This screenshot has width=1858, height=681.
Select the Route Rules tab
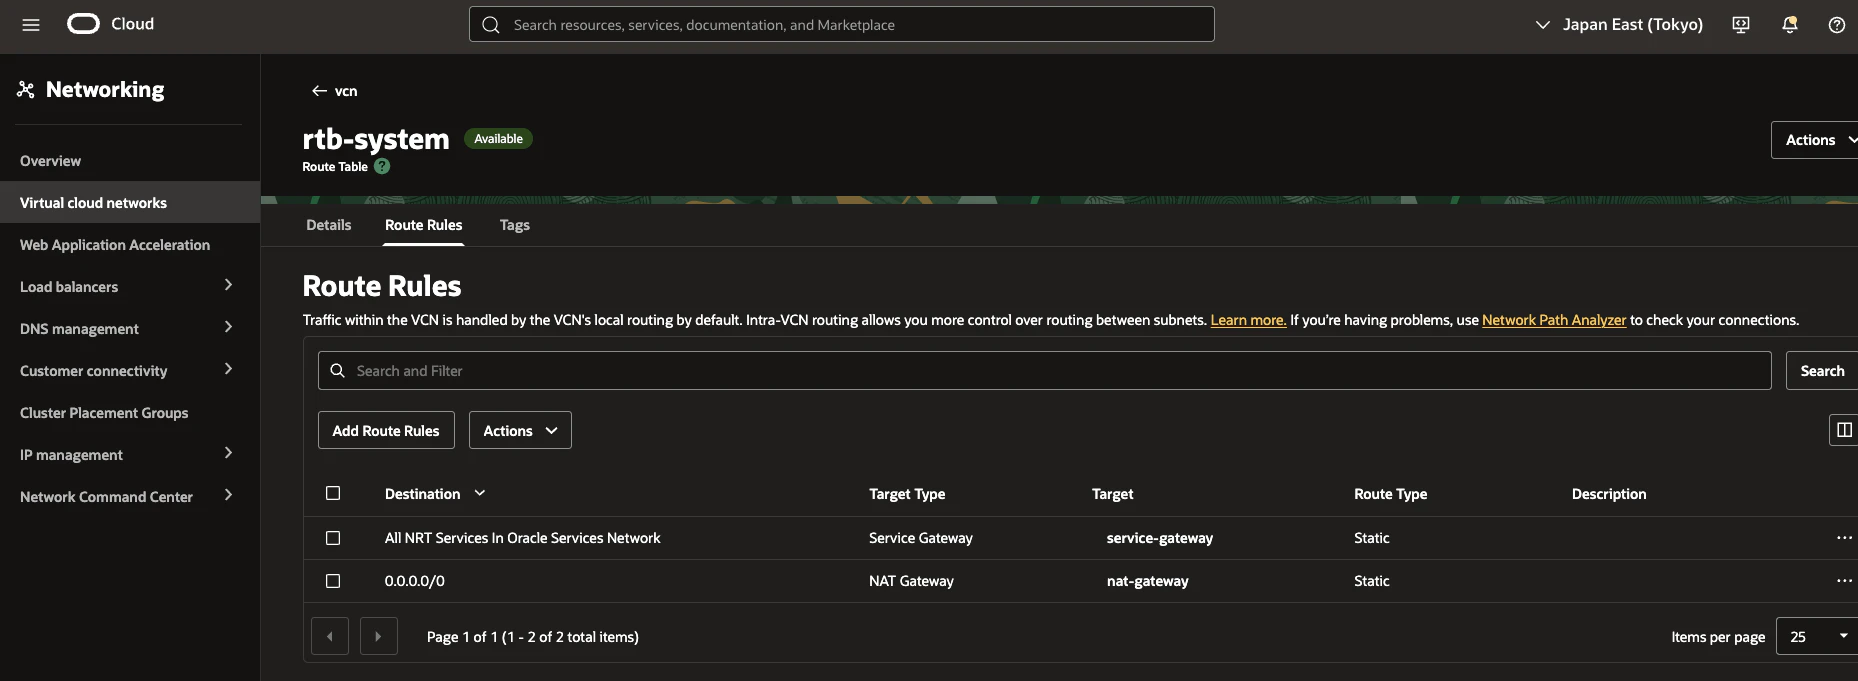pos(423,225)
